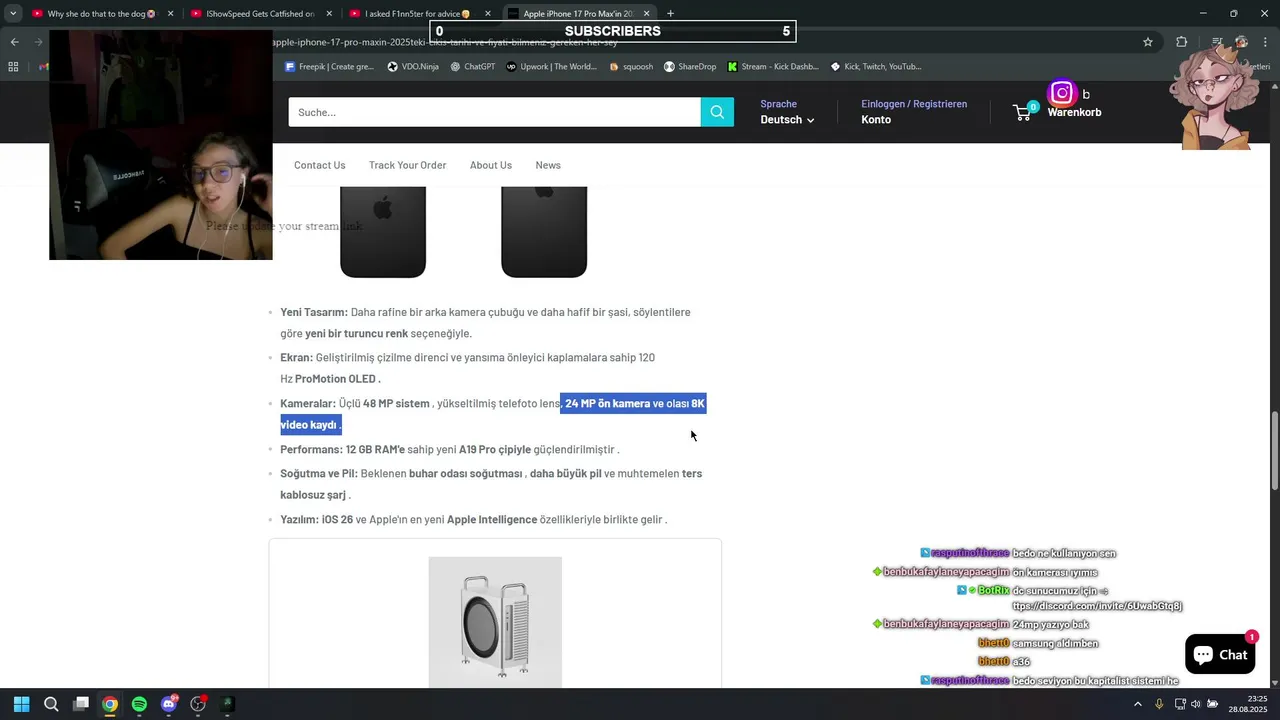The width and height of the screenshot is (1280, 720).
Task: Click the Instagram overlay icon
Action: tap(1062, 93)
